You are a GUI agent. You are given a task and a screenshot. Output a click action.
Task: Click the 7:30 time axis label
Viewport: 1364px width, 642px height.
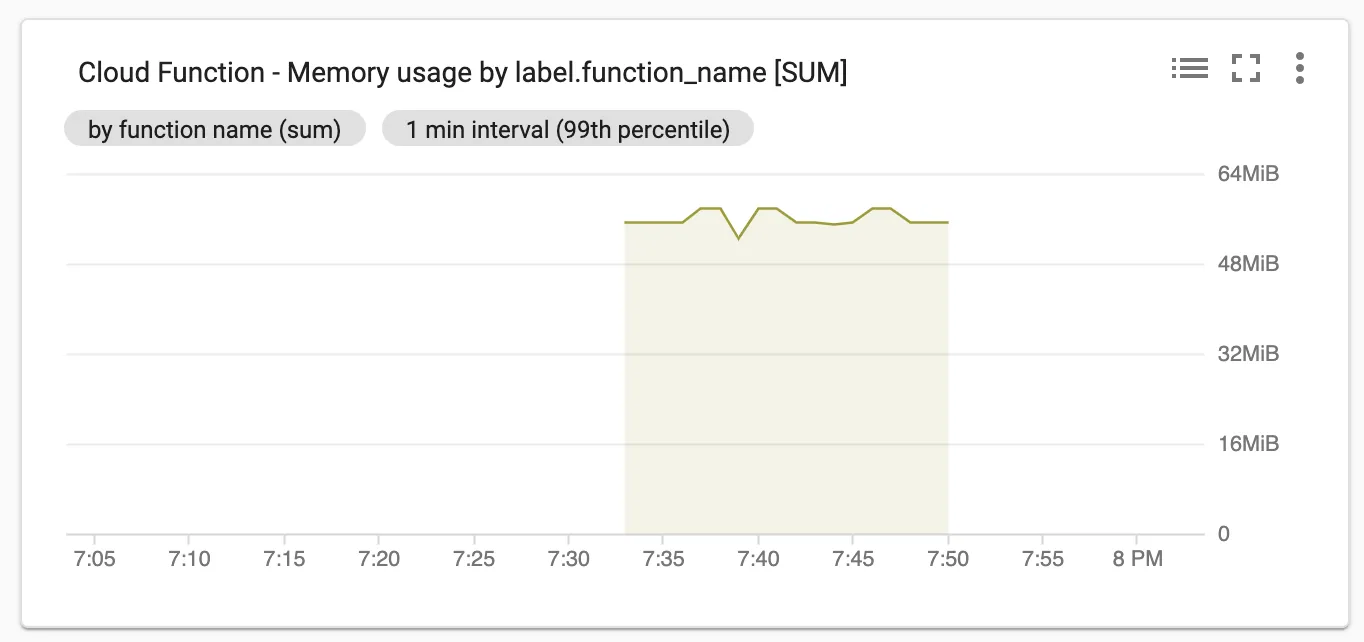coord(568,559)
